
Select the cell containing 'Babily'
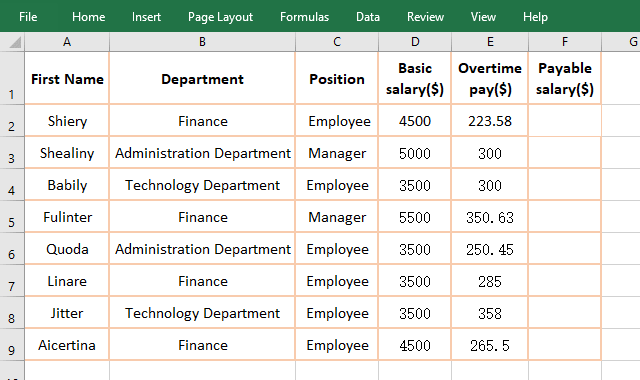tap(67, 185)
